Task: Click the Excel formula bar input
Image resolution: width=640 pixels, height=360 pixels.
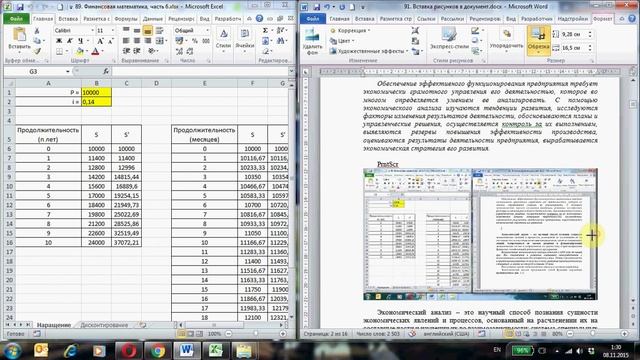Action: 200,71
